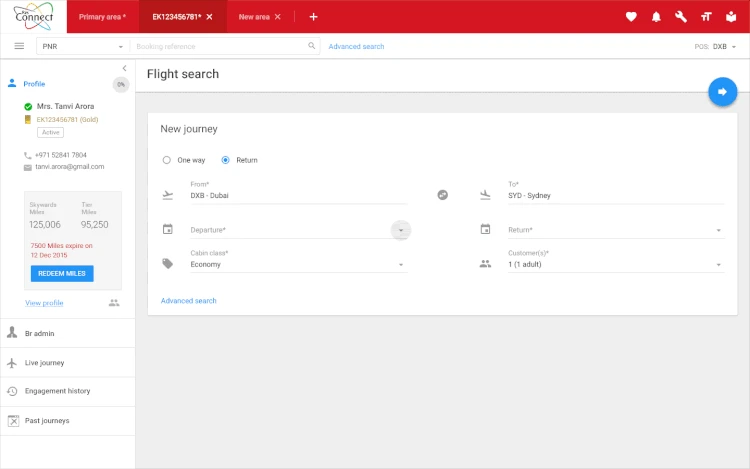
Task: Collapse the left profile sidebar
Action: pyautogui.click(x=124, y=68)
